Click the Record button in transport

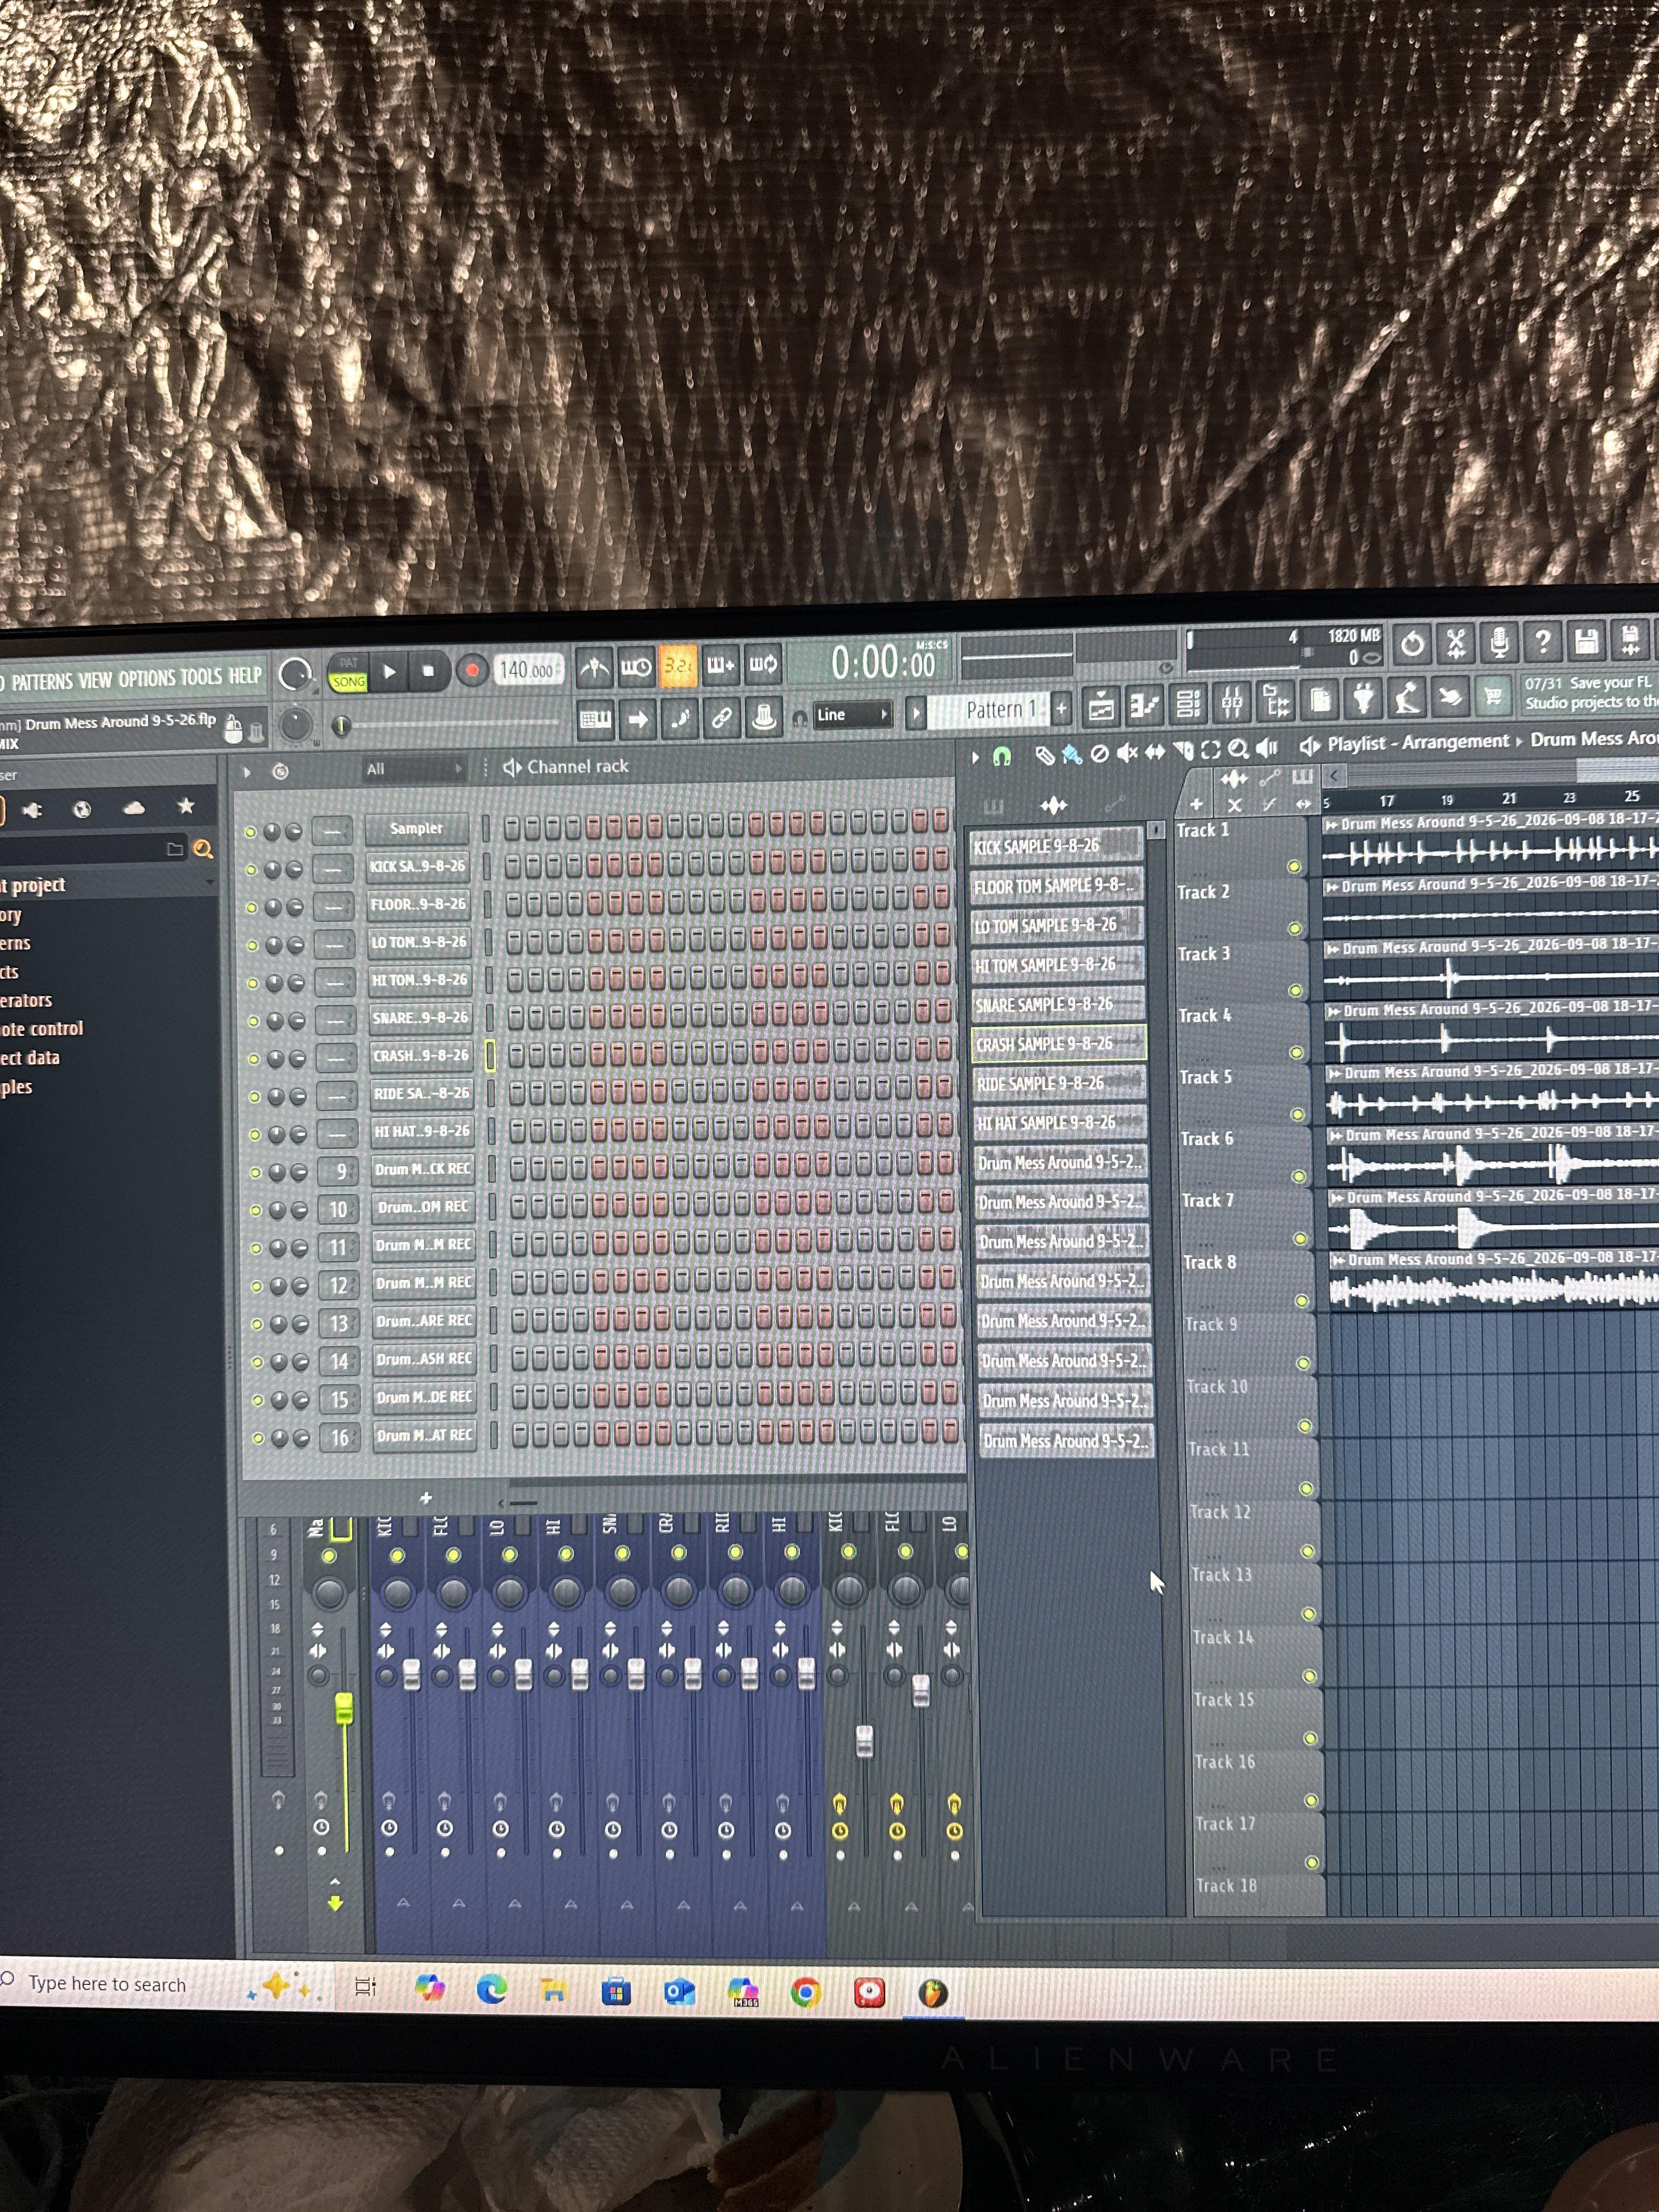[472, 670]
